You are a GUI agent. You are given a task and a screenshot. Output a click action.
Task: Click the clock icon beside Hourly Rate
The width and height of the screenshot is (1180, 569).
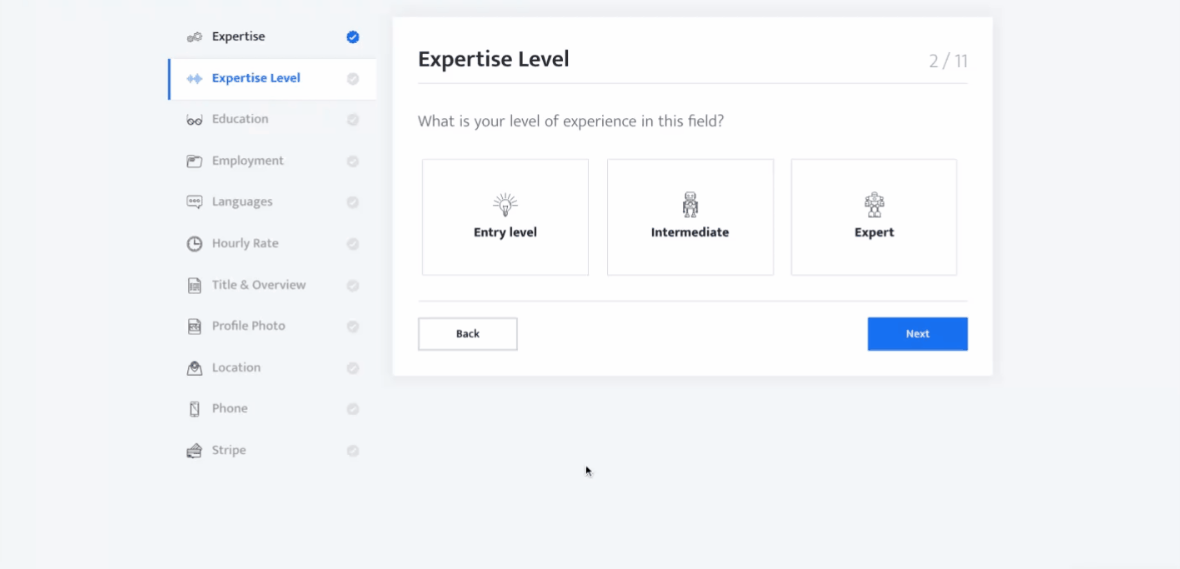(194, 244)
